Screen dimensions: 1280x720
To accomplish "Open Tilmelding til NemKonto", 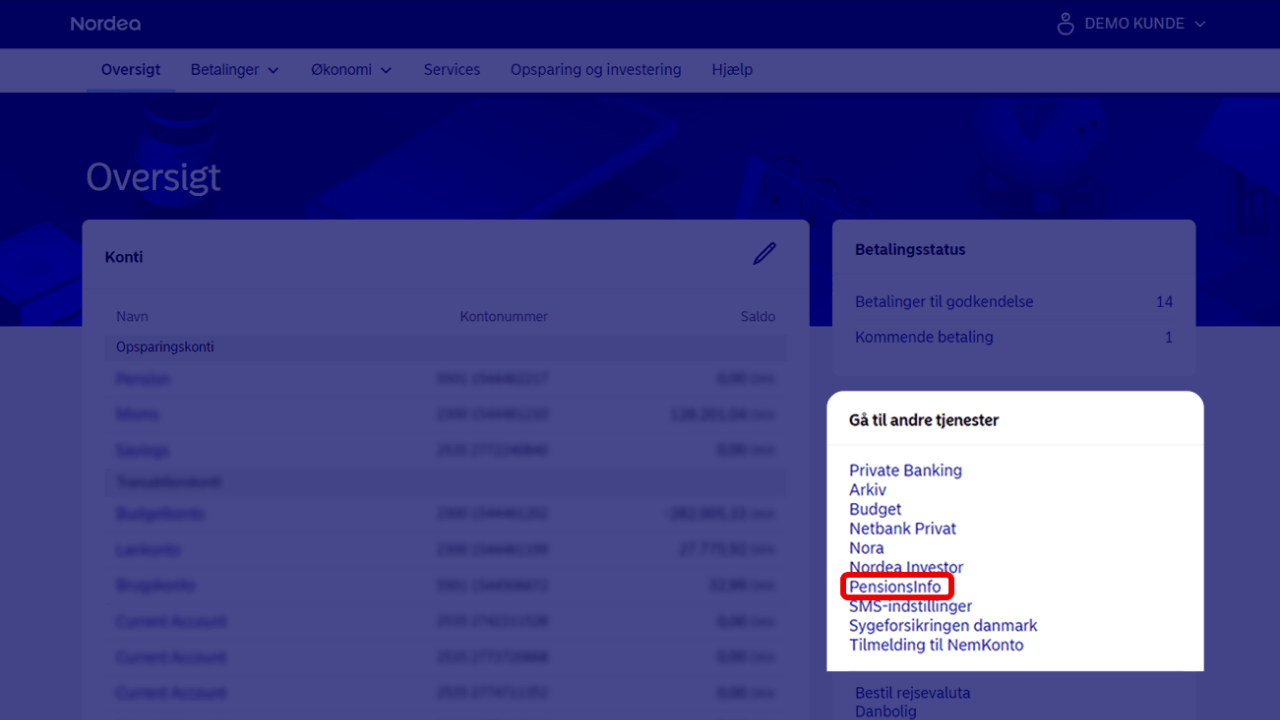I will click(x=936, y=645).
